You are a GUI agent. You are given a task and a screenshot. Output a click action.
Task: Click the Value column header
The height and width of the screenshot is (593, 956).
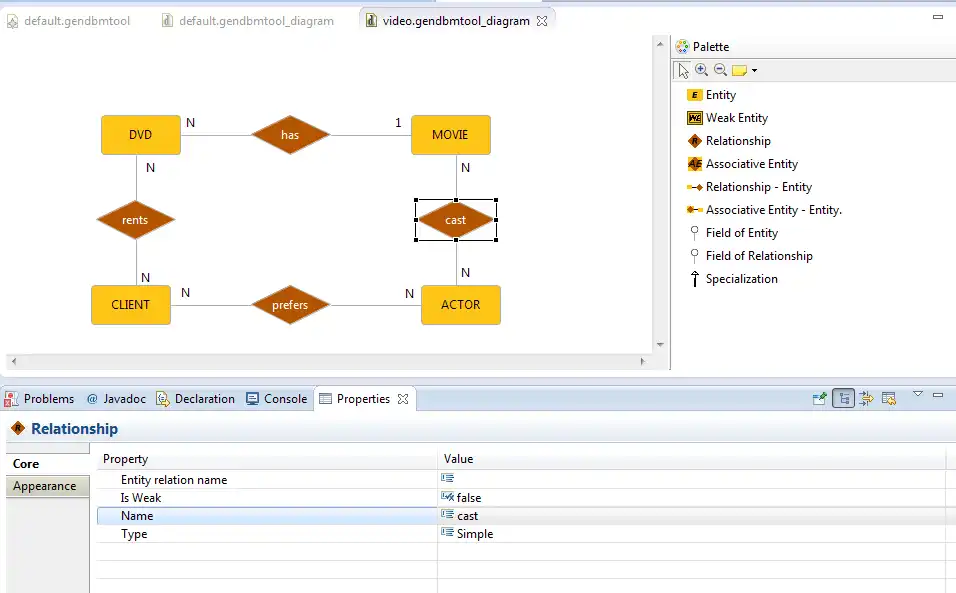click(691, 459)
